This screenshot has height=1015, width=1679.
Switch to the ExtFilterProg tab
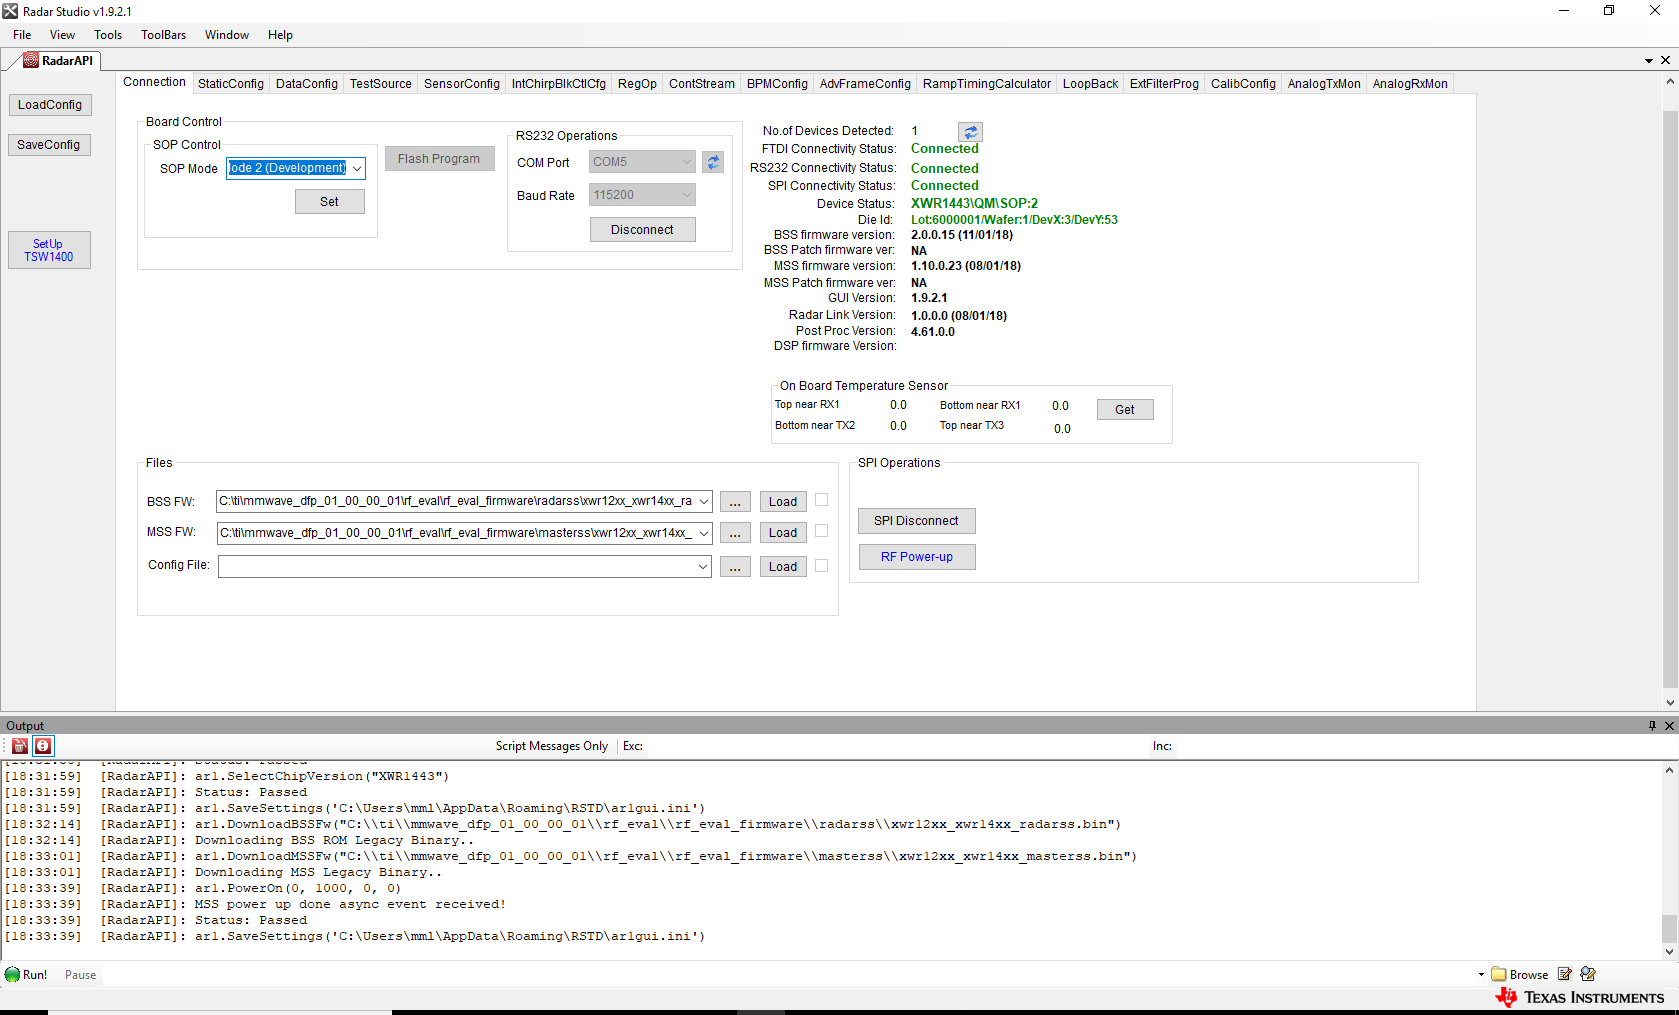pyautogui.click(x=1164, y=84)
